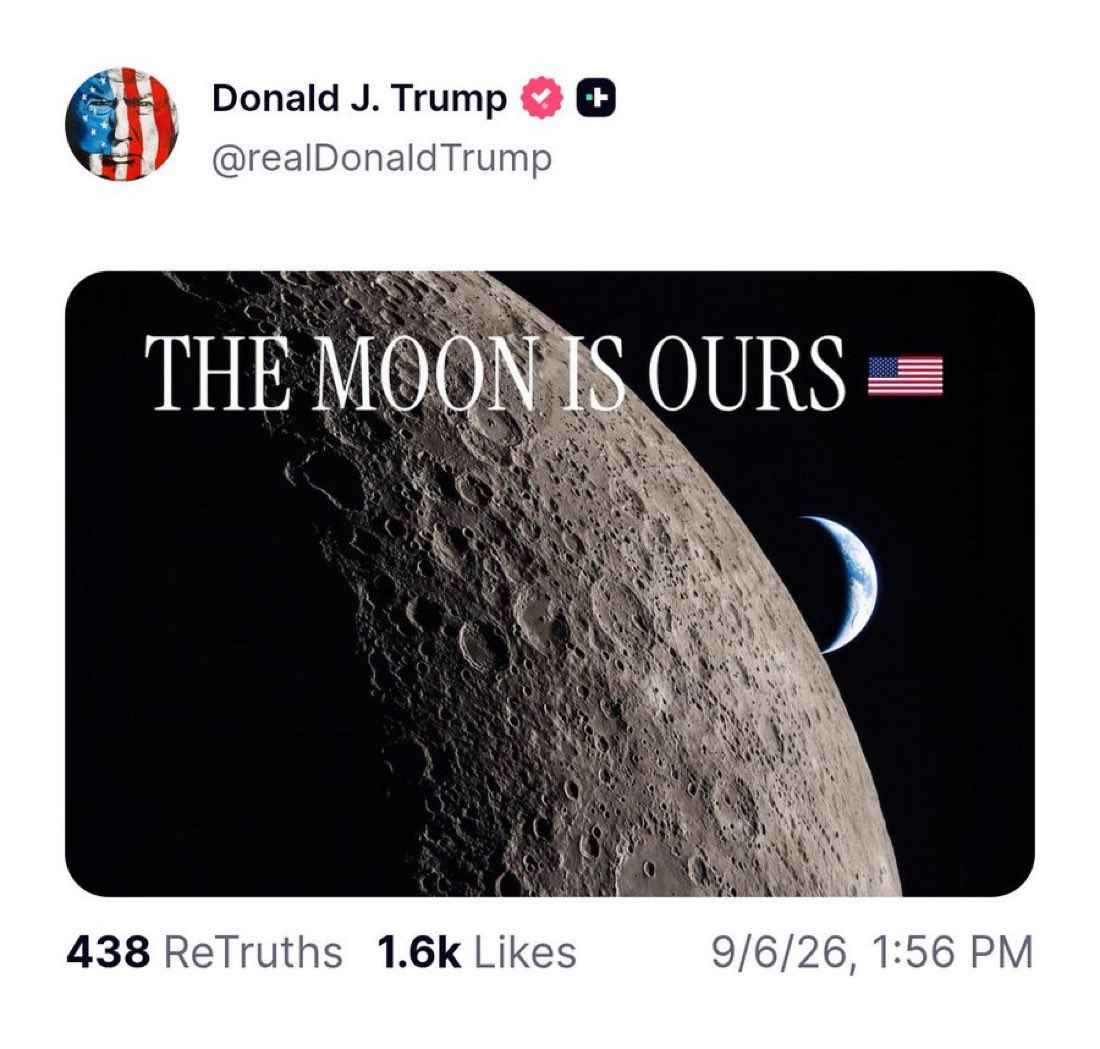Click the American flag emoji in image

pyautogui.click(x=906, y=375)
